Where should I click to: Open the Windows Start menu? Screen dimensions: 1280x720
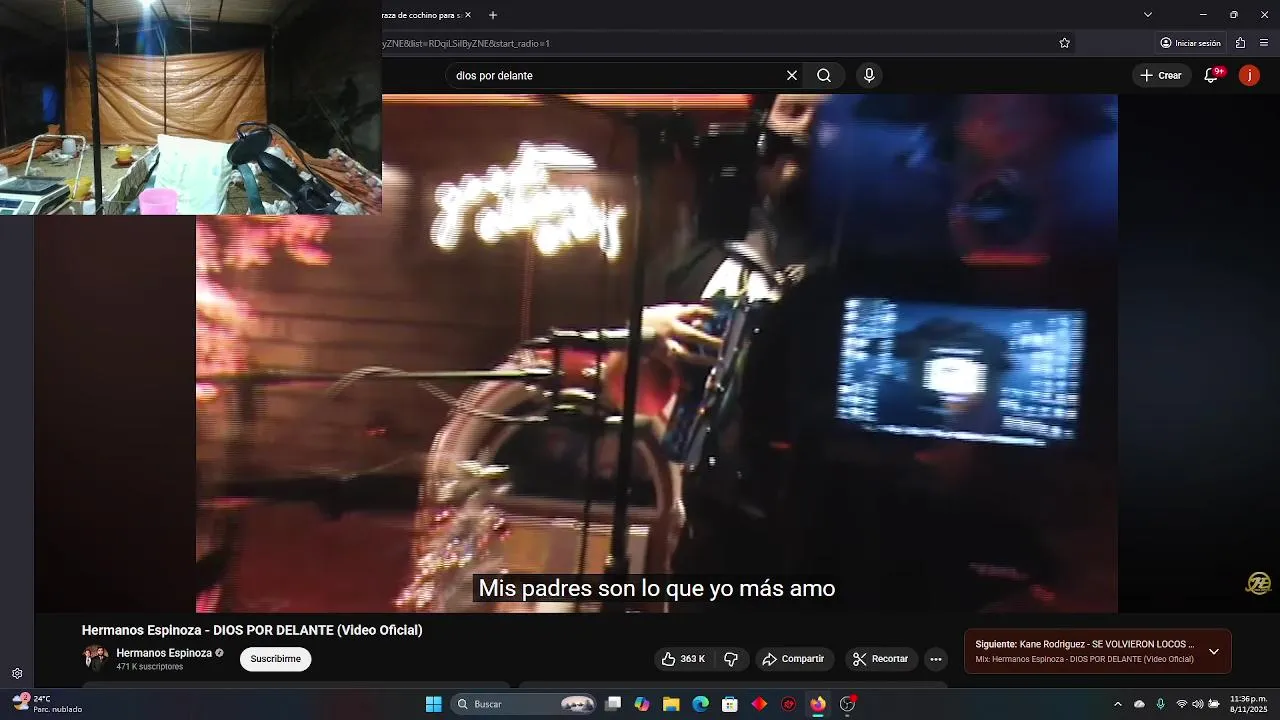click(x=434, y=704)
